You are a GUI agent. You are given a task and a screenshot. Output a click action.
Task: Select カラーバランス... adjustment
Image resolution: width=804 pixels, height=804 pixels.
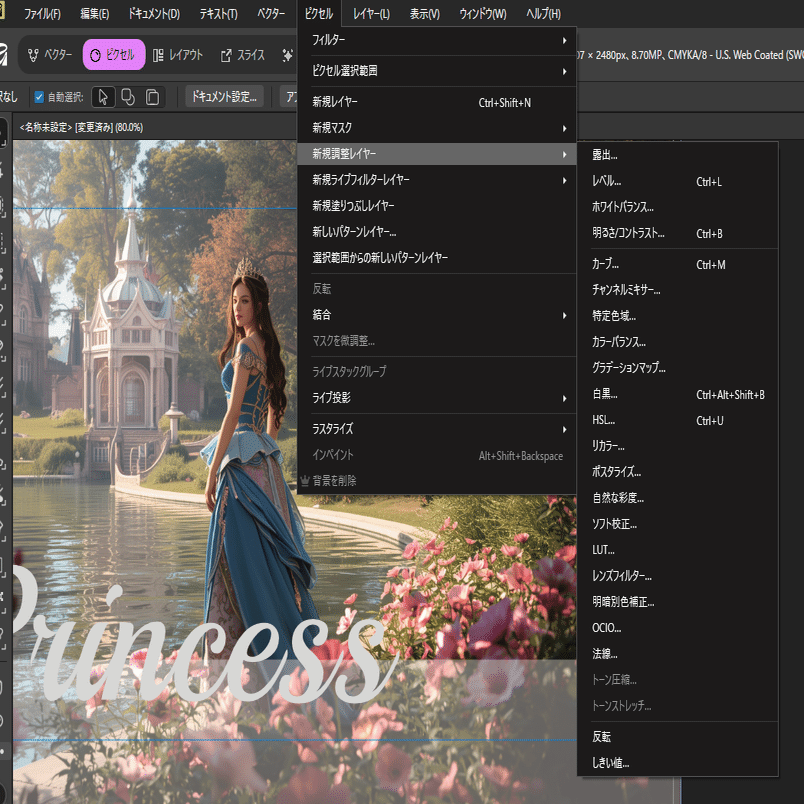(678, 342)
